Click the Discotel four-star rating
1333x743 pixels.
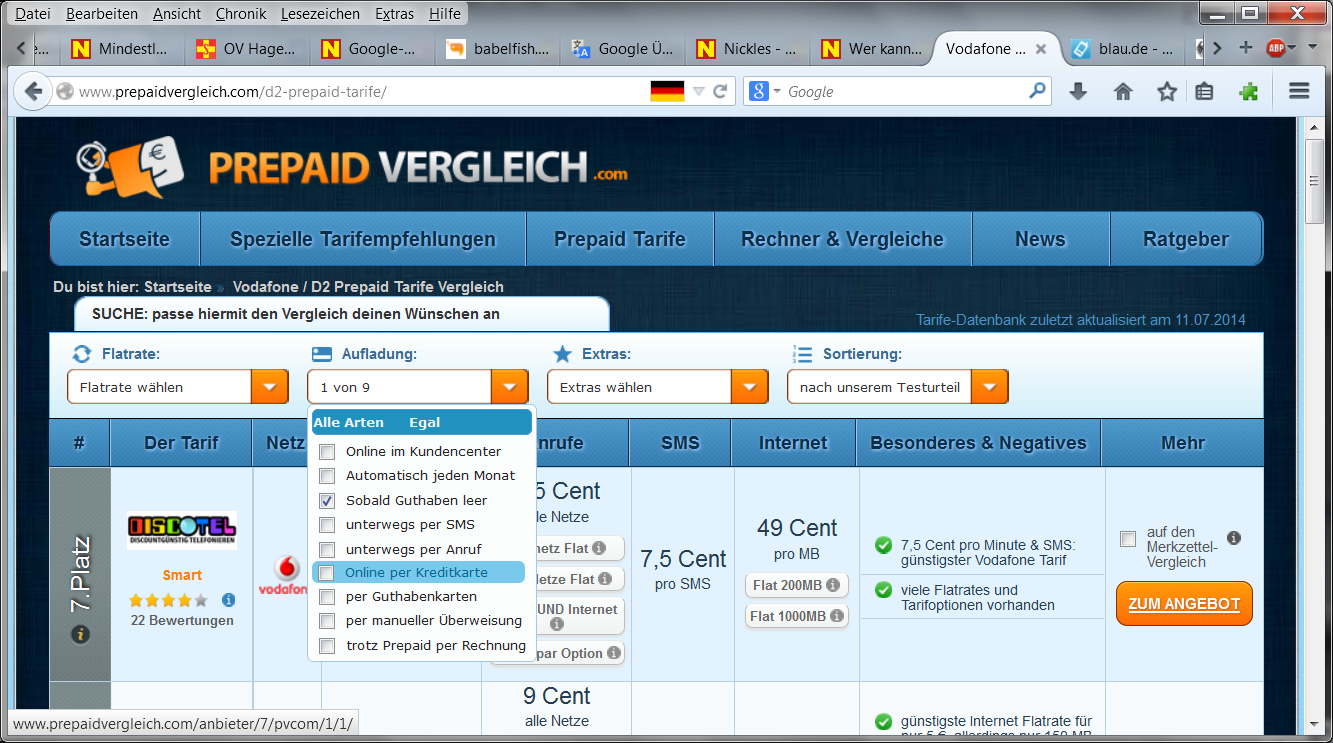click(168, 600)
